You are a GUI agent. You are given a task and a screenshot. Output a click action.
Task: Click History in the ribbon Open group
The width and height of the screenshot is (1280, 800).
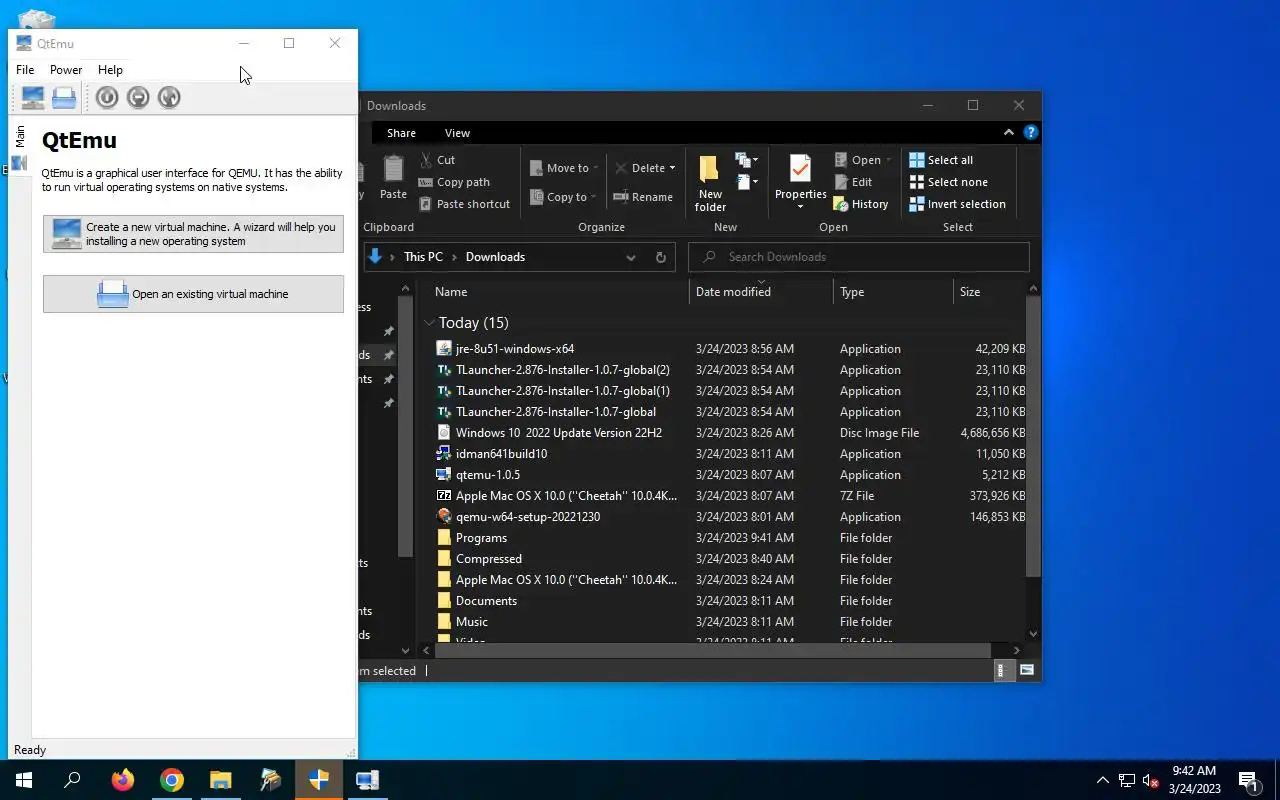(860, 204)
